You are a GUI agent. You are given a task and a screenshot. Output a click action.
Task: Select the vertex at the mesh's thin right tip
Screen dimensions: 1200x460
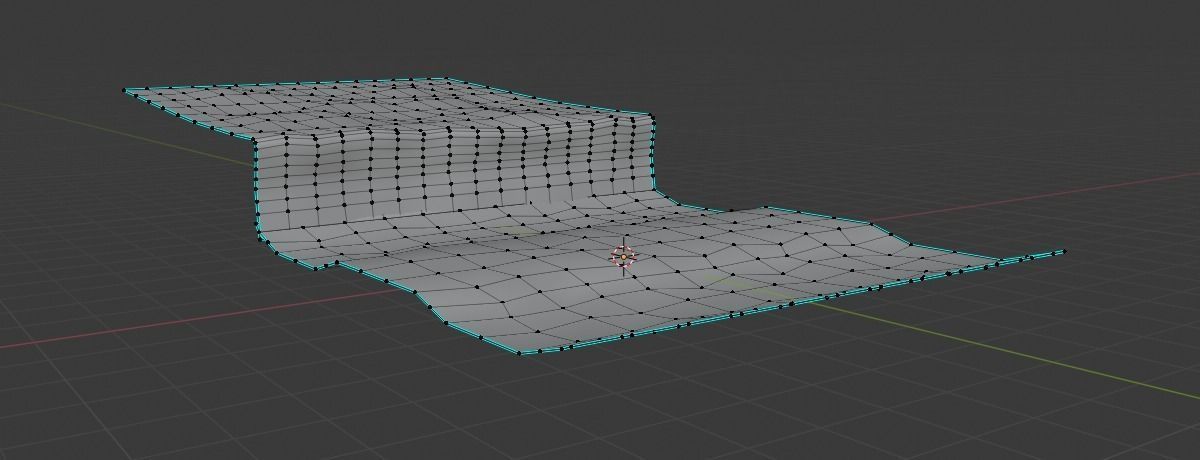[1063, 252]
